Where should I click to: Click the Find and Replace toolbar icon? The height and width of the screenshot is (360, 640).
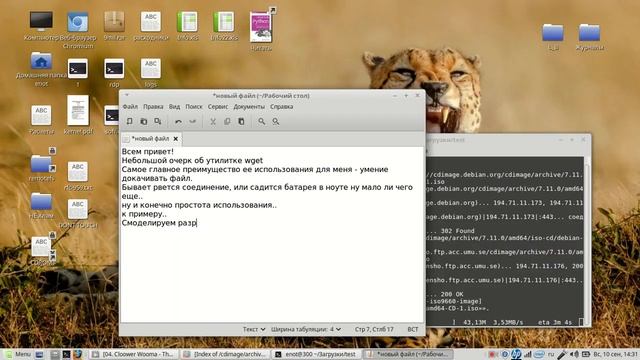tap(276, 121)
